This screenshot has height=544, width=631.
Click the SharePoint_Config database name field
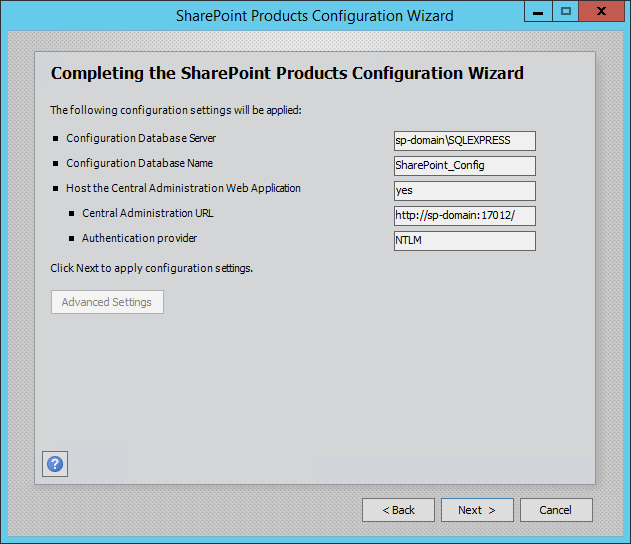(x=465, y=165)
